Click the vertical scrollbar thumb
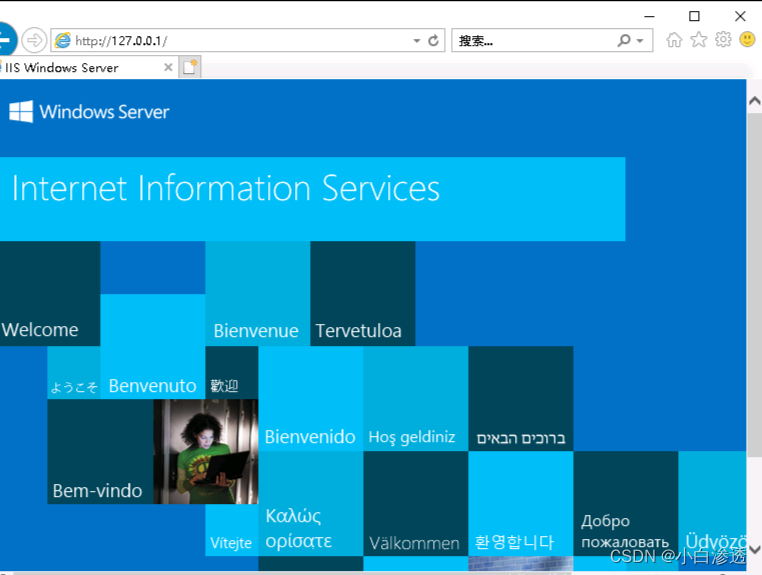This screenshot has width=762, height=575. point(754,285)
